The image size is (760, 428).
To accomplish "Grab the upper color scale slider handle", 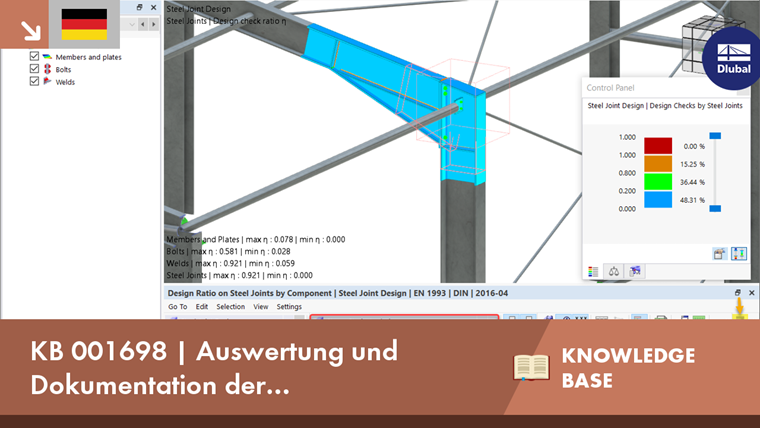I will [715, 136].
